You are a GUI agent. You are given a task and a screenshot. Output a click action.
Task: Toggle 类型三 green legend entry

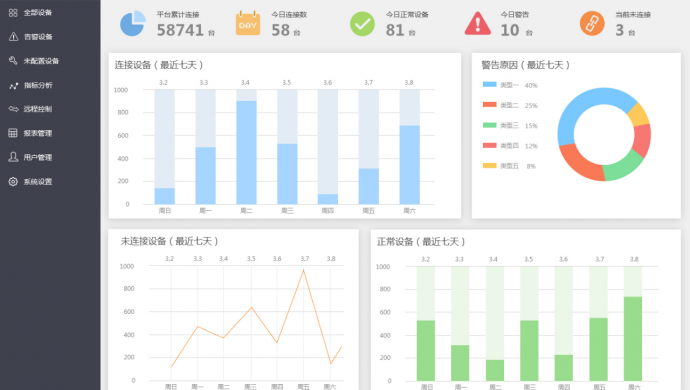510,125
